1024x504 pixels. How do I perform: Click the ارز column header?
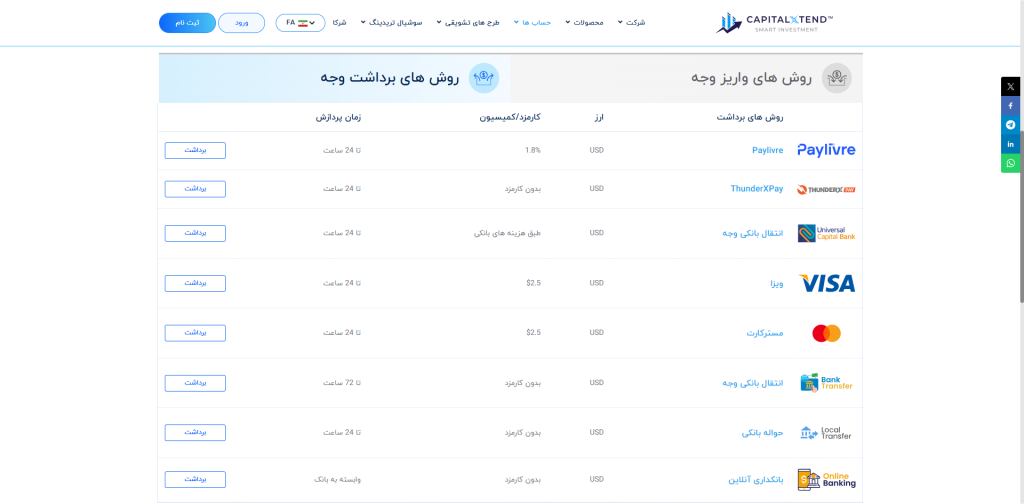coord(598,118)
